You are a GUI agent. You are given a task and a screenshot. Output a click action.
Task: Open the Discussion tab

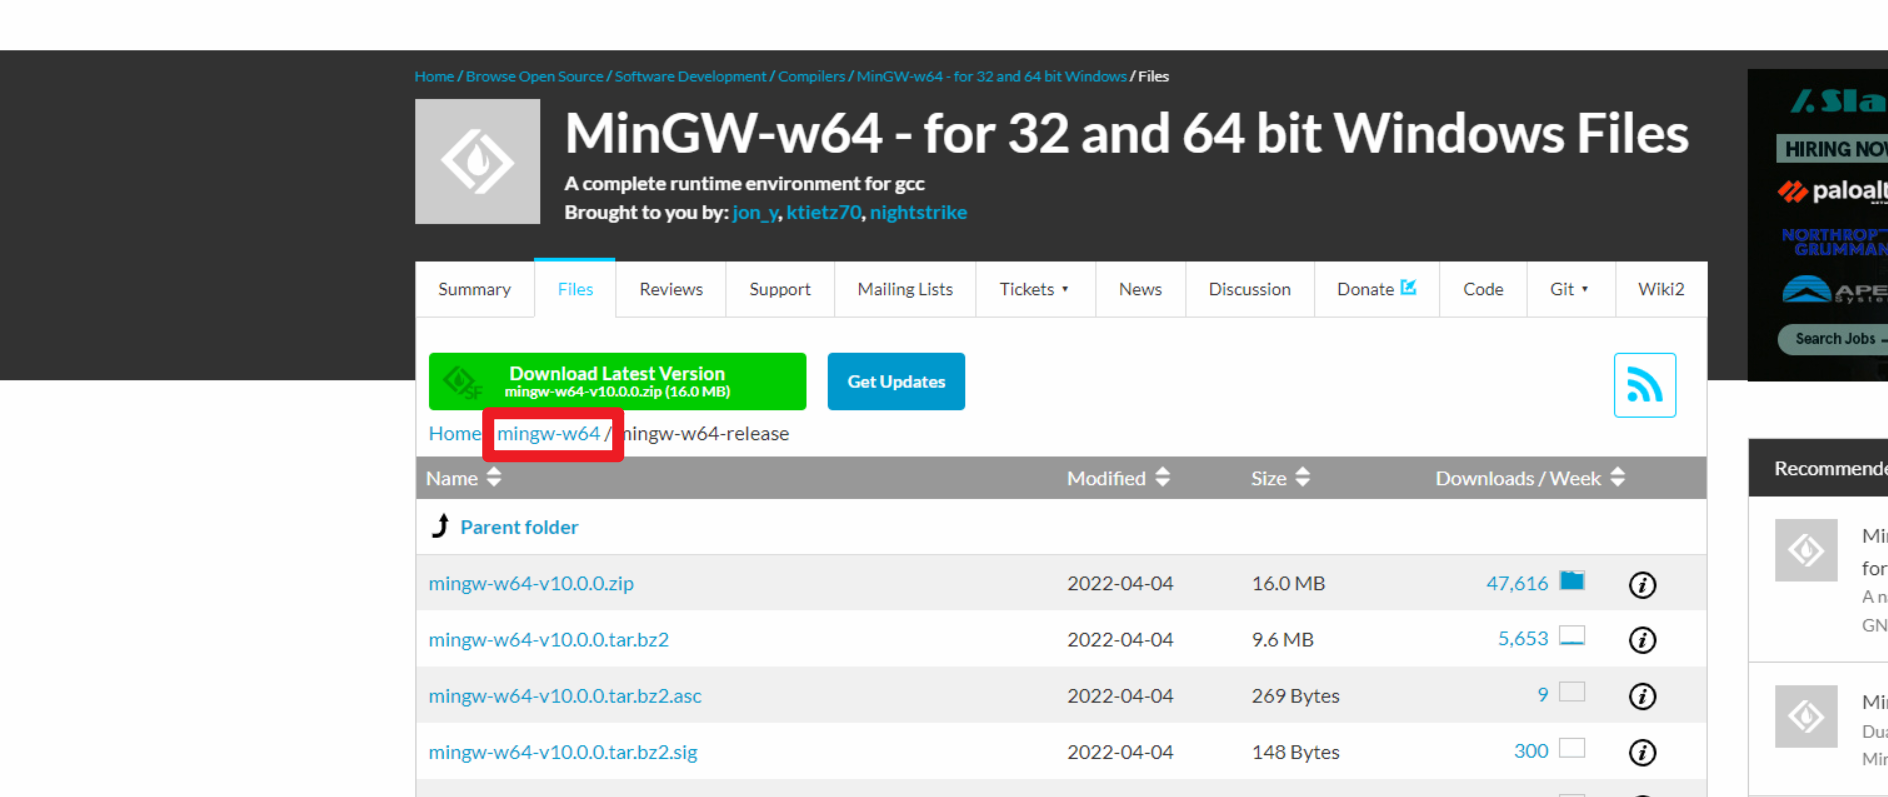coord(1249,289)
